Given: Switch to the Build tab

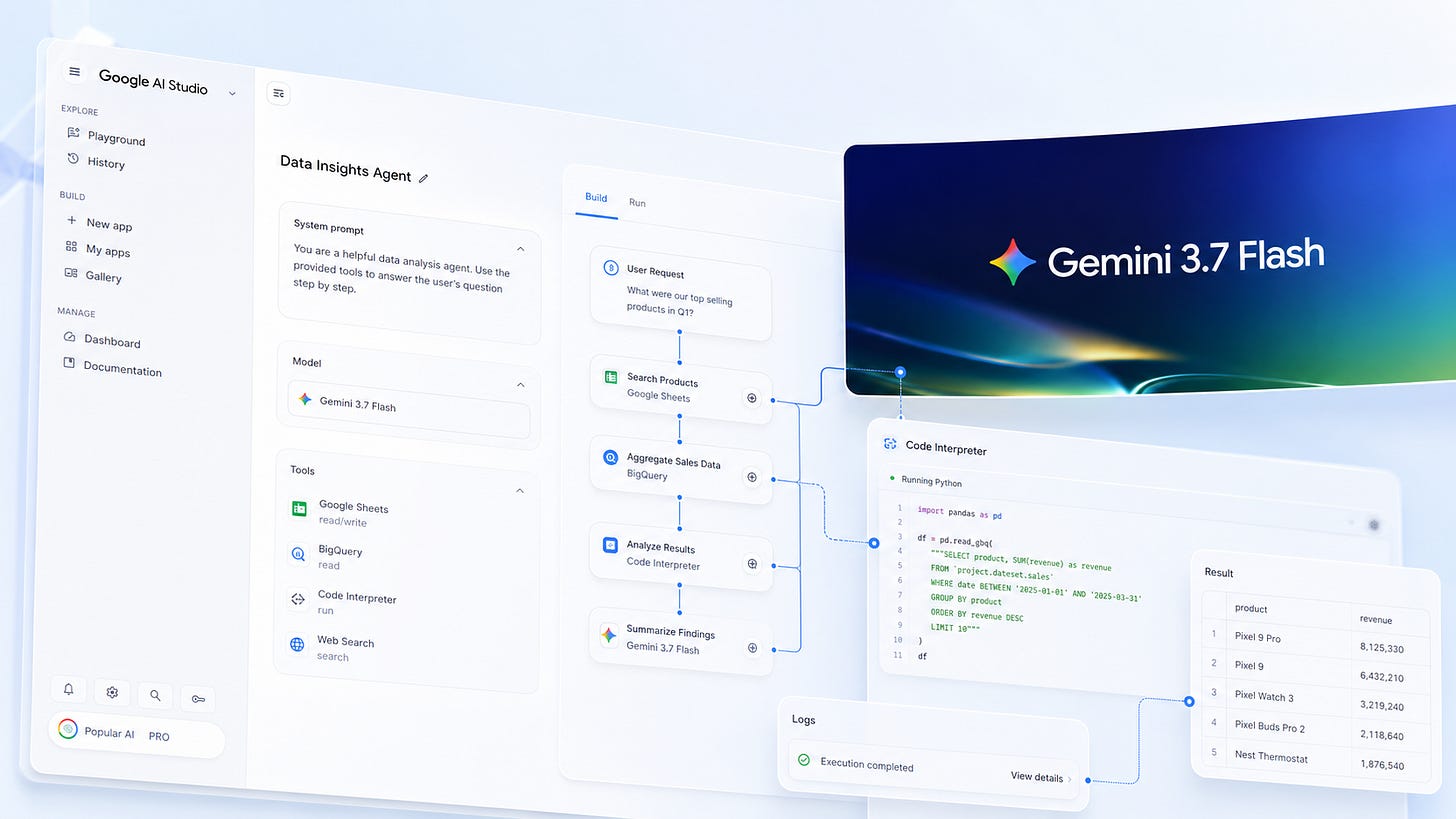Looking at the screenshot, I should point(596,197).
